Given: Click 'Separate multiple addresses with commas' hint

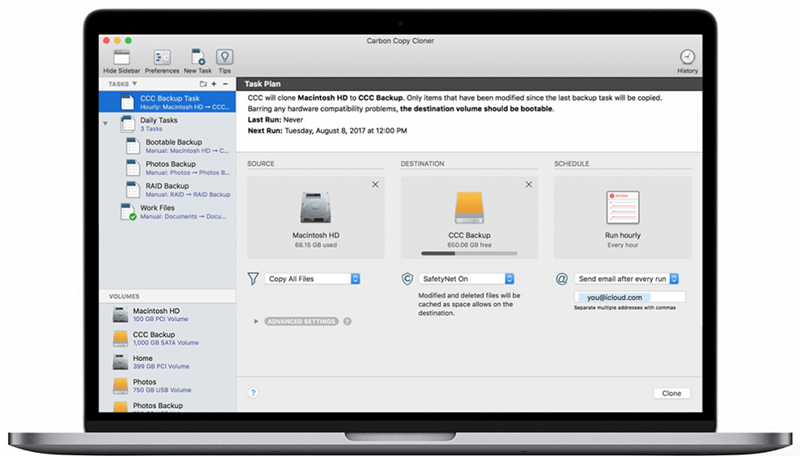Looking at the screenshot, I should point(624,308).
